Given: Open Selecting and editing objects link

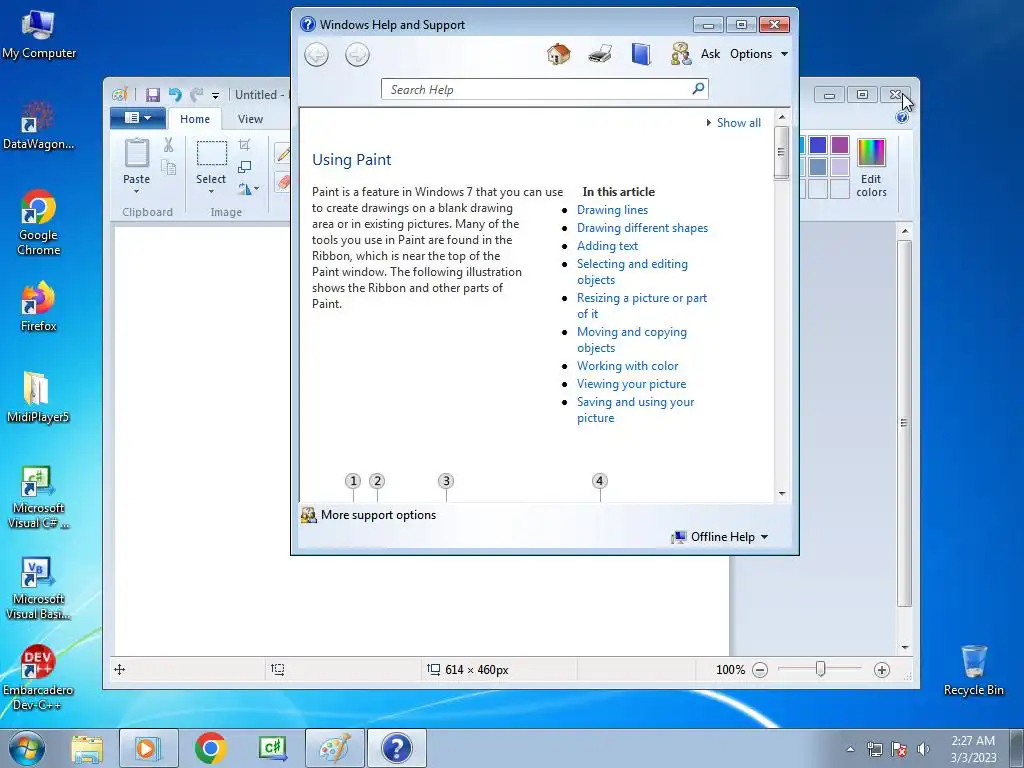Looking at the screenshot, I should (x=632, y=272).
